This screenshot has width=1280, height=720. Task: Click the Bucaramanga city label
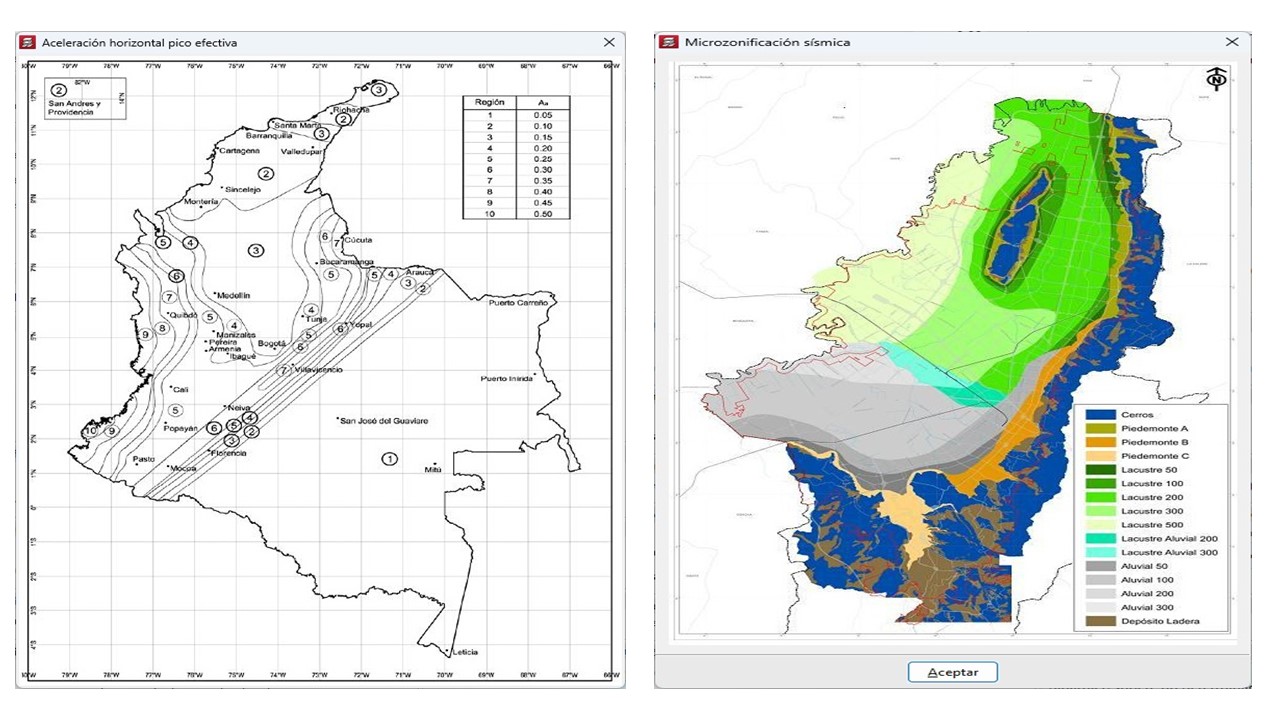[x=346, y=262]
